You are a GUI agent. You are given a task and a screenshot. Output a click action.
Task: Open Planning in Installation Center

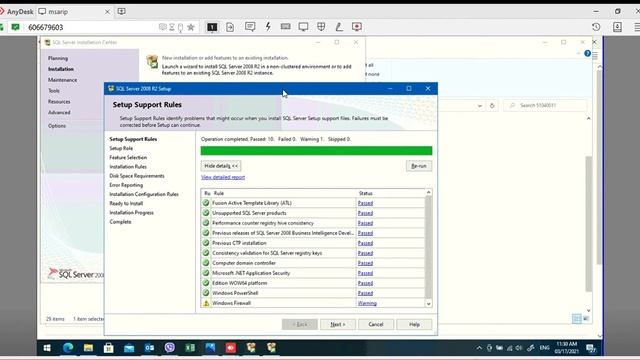pos(58,58)
